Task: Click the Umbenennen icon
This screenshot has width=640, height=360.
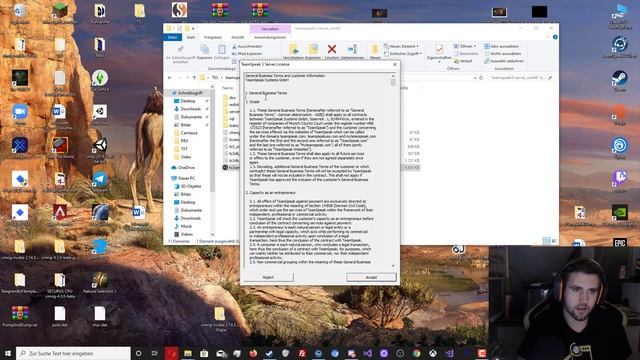Action: [x=352, y=49]
